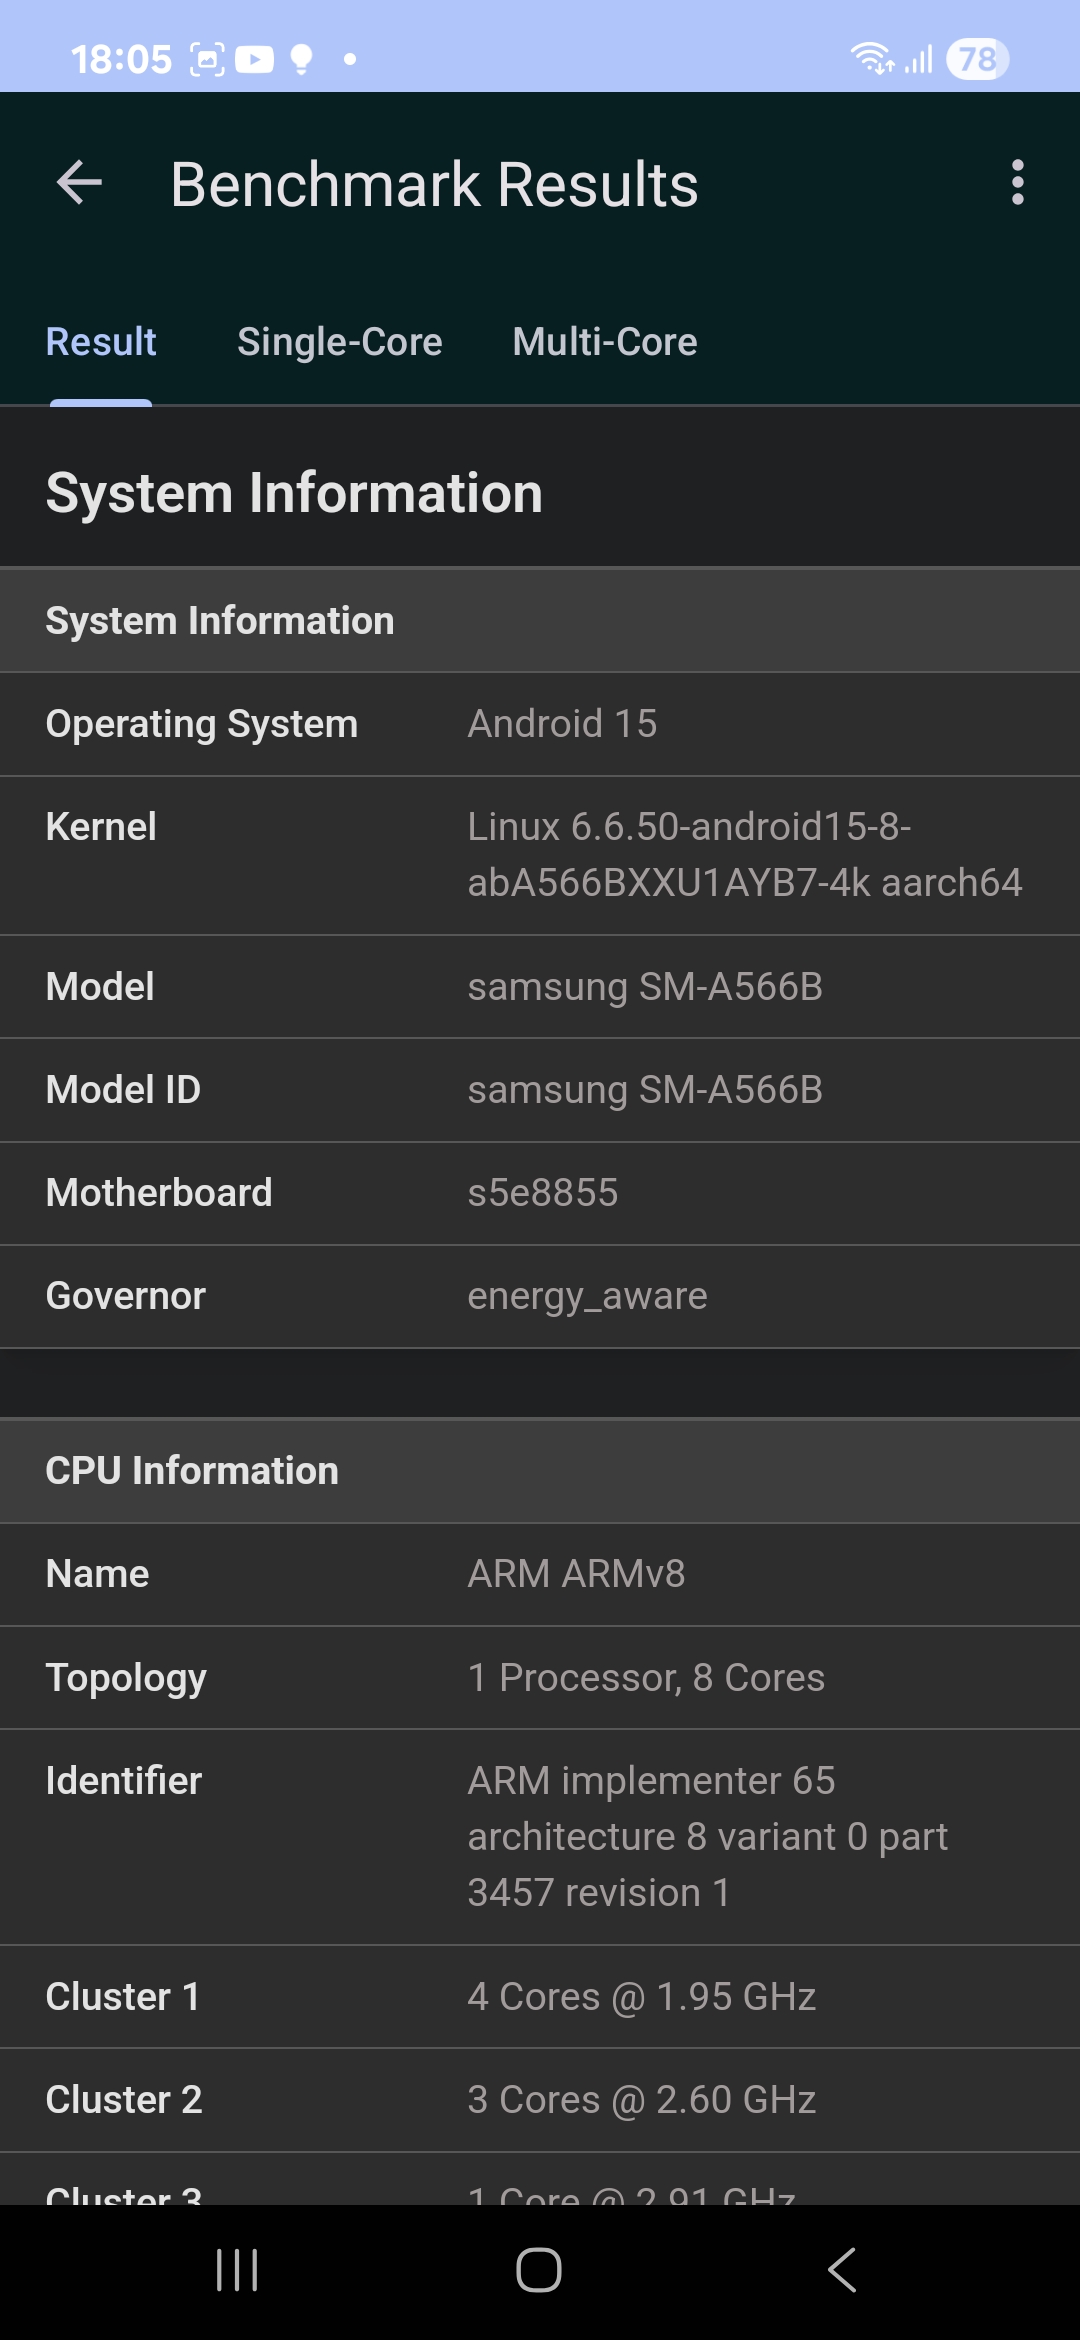Switch to the Single-Core tab
The width and height of the screenshot is (1080, 2340).
tap(340, 342)
